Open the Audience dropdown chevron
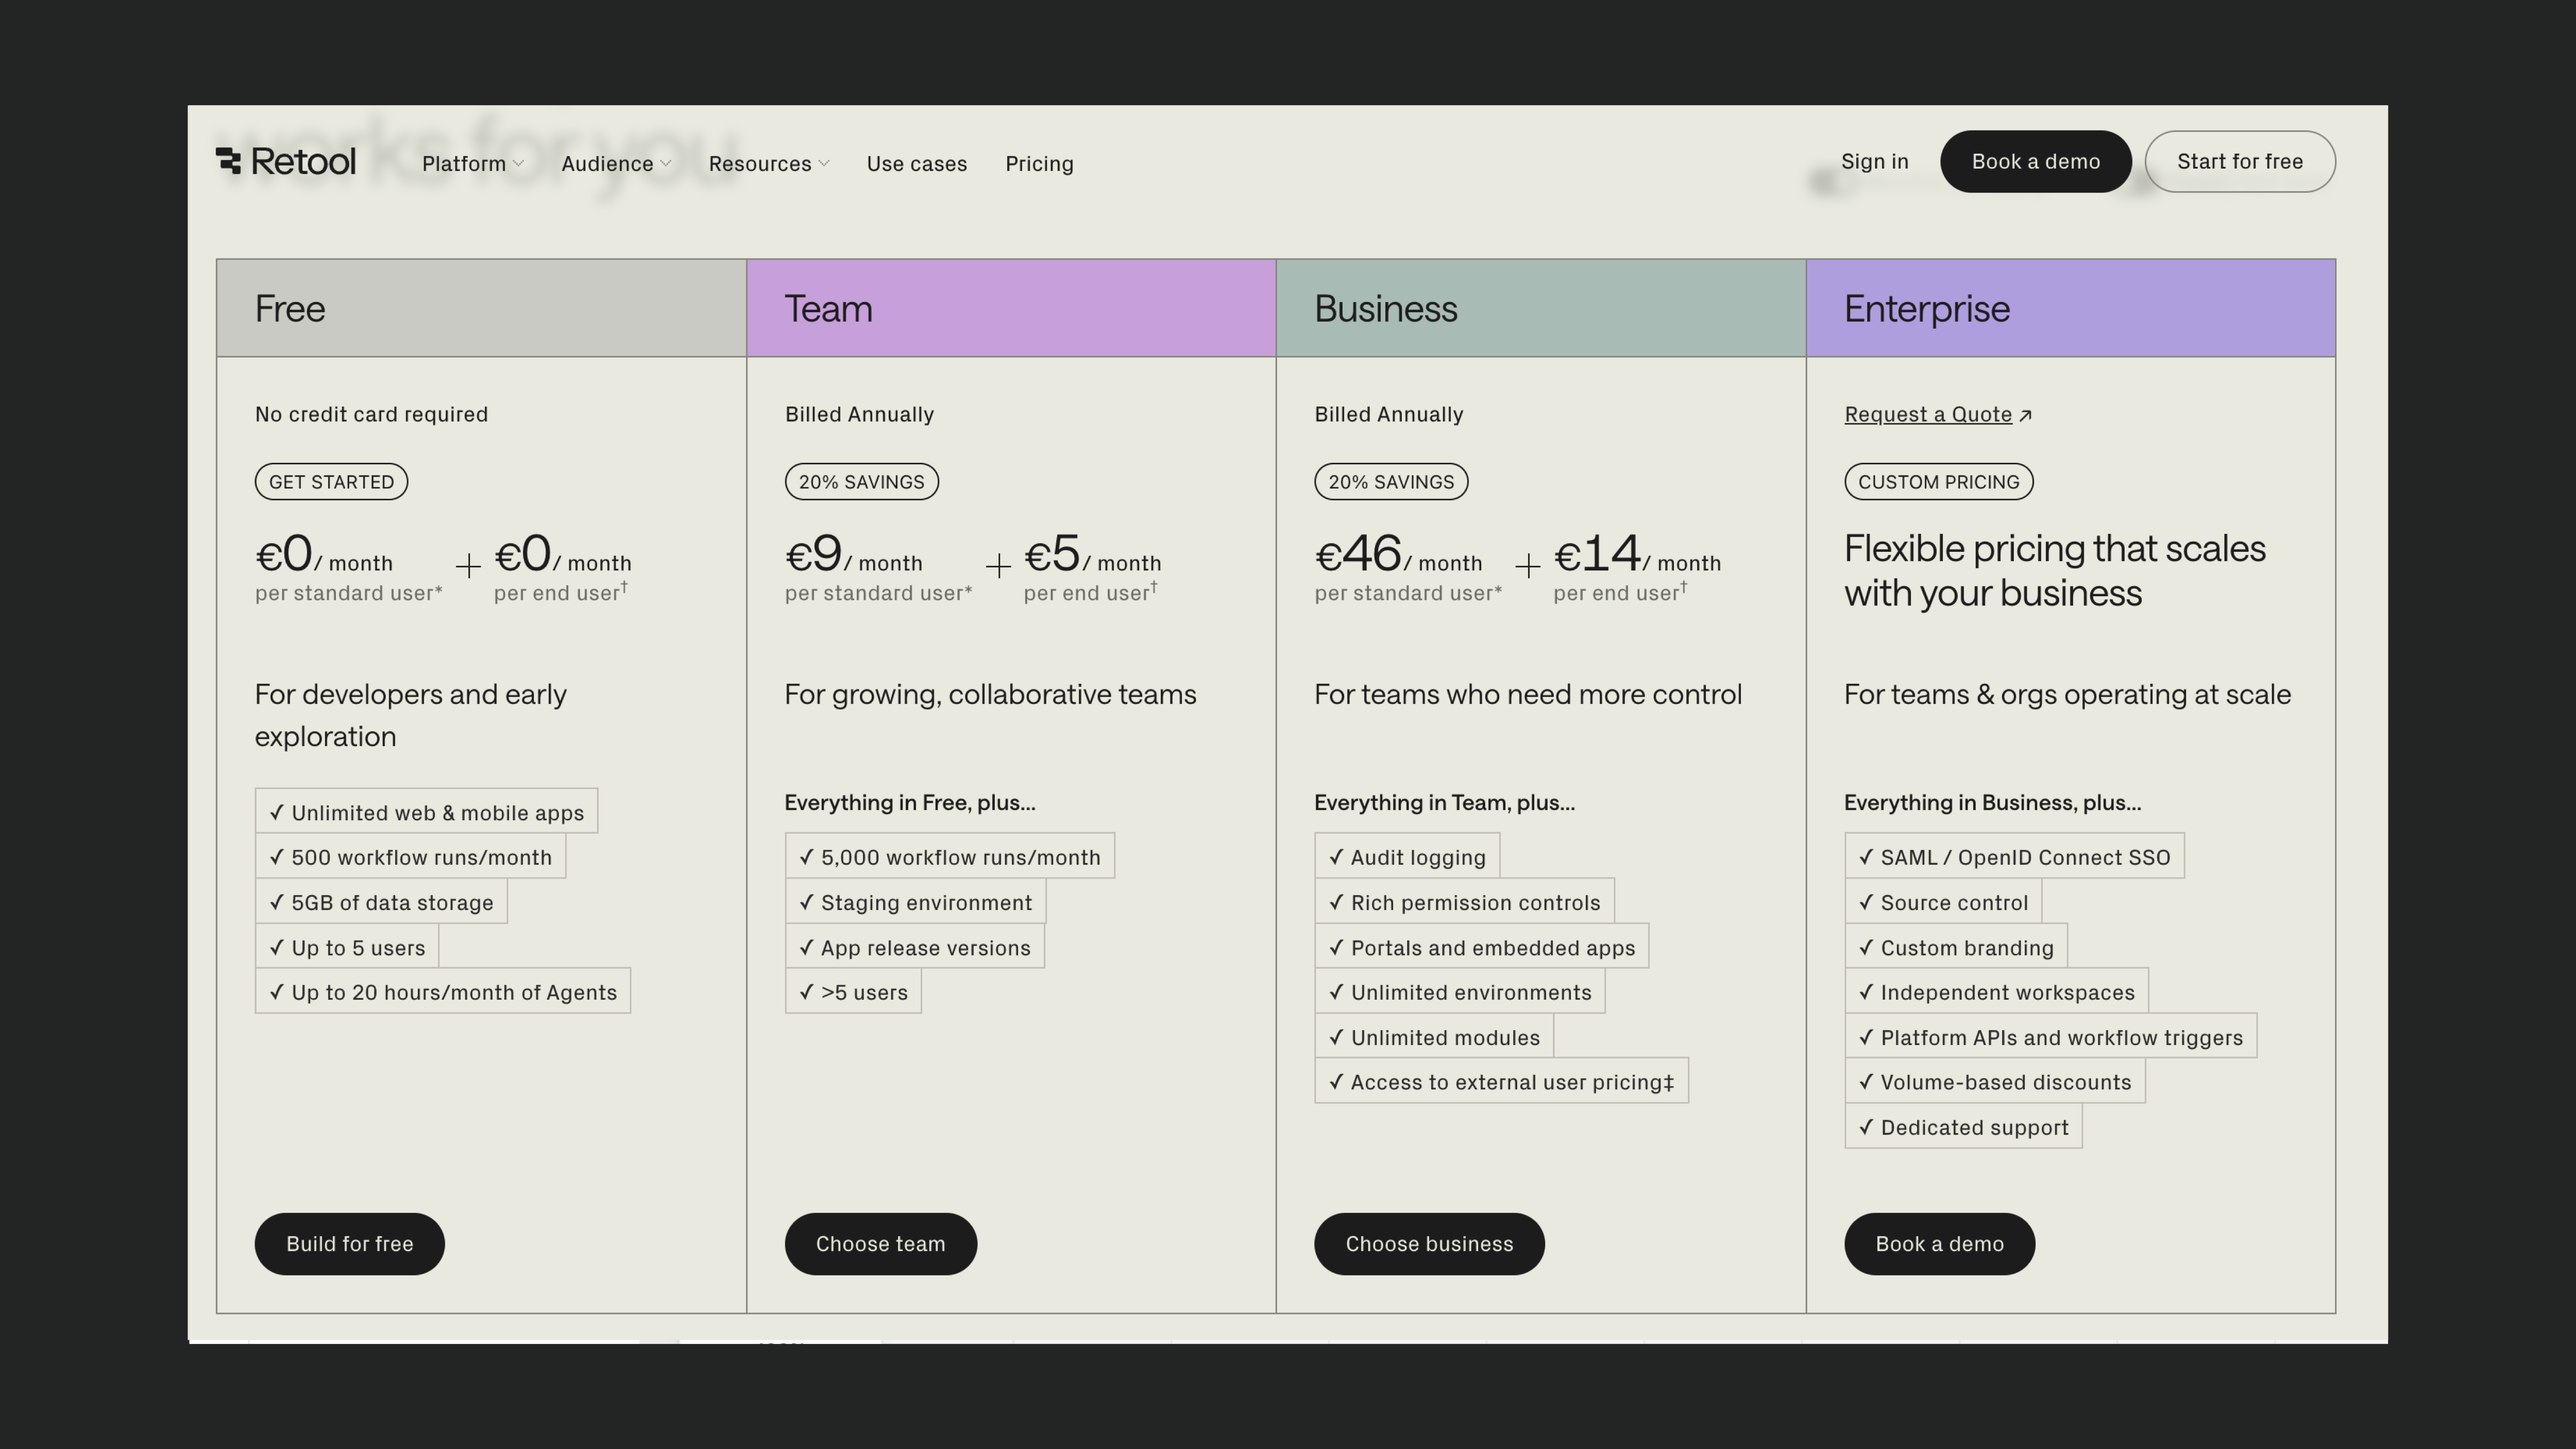Screen dimensions: 2576x1449 pos(666,164)
